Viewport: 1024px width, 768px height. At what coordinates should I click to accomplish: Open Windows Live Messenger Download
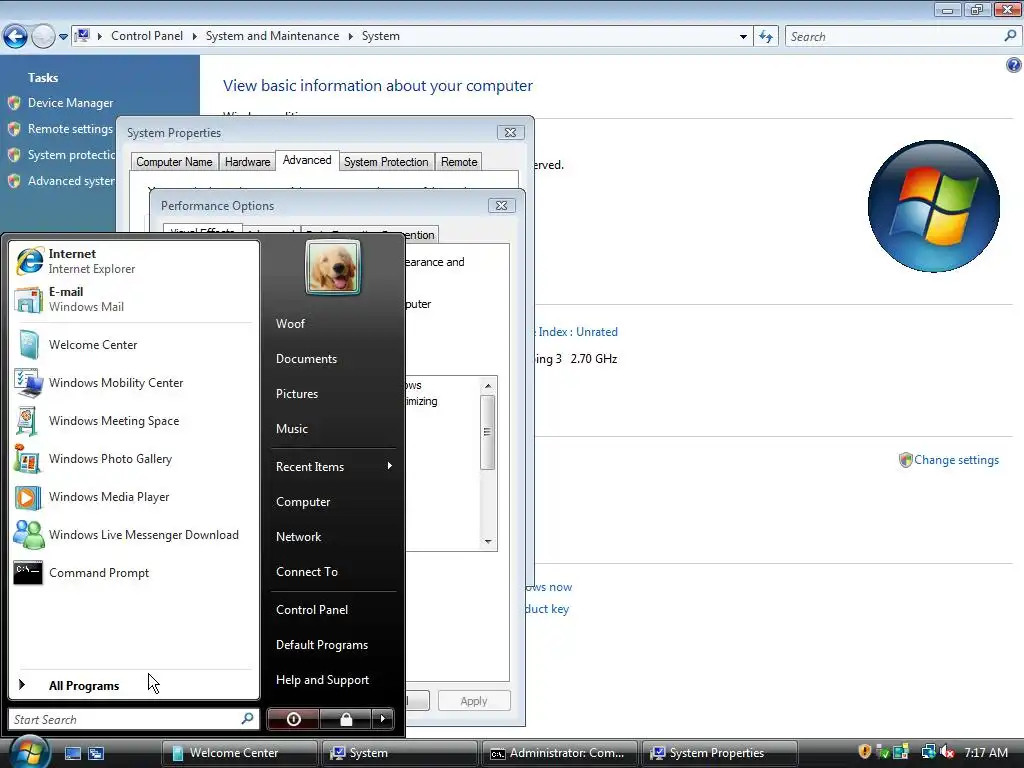(134, 535)
